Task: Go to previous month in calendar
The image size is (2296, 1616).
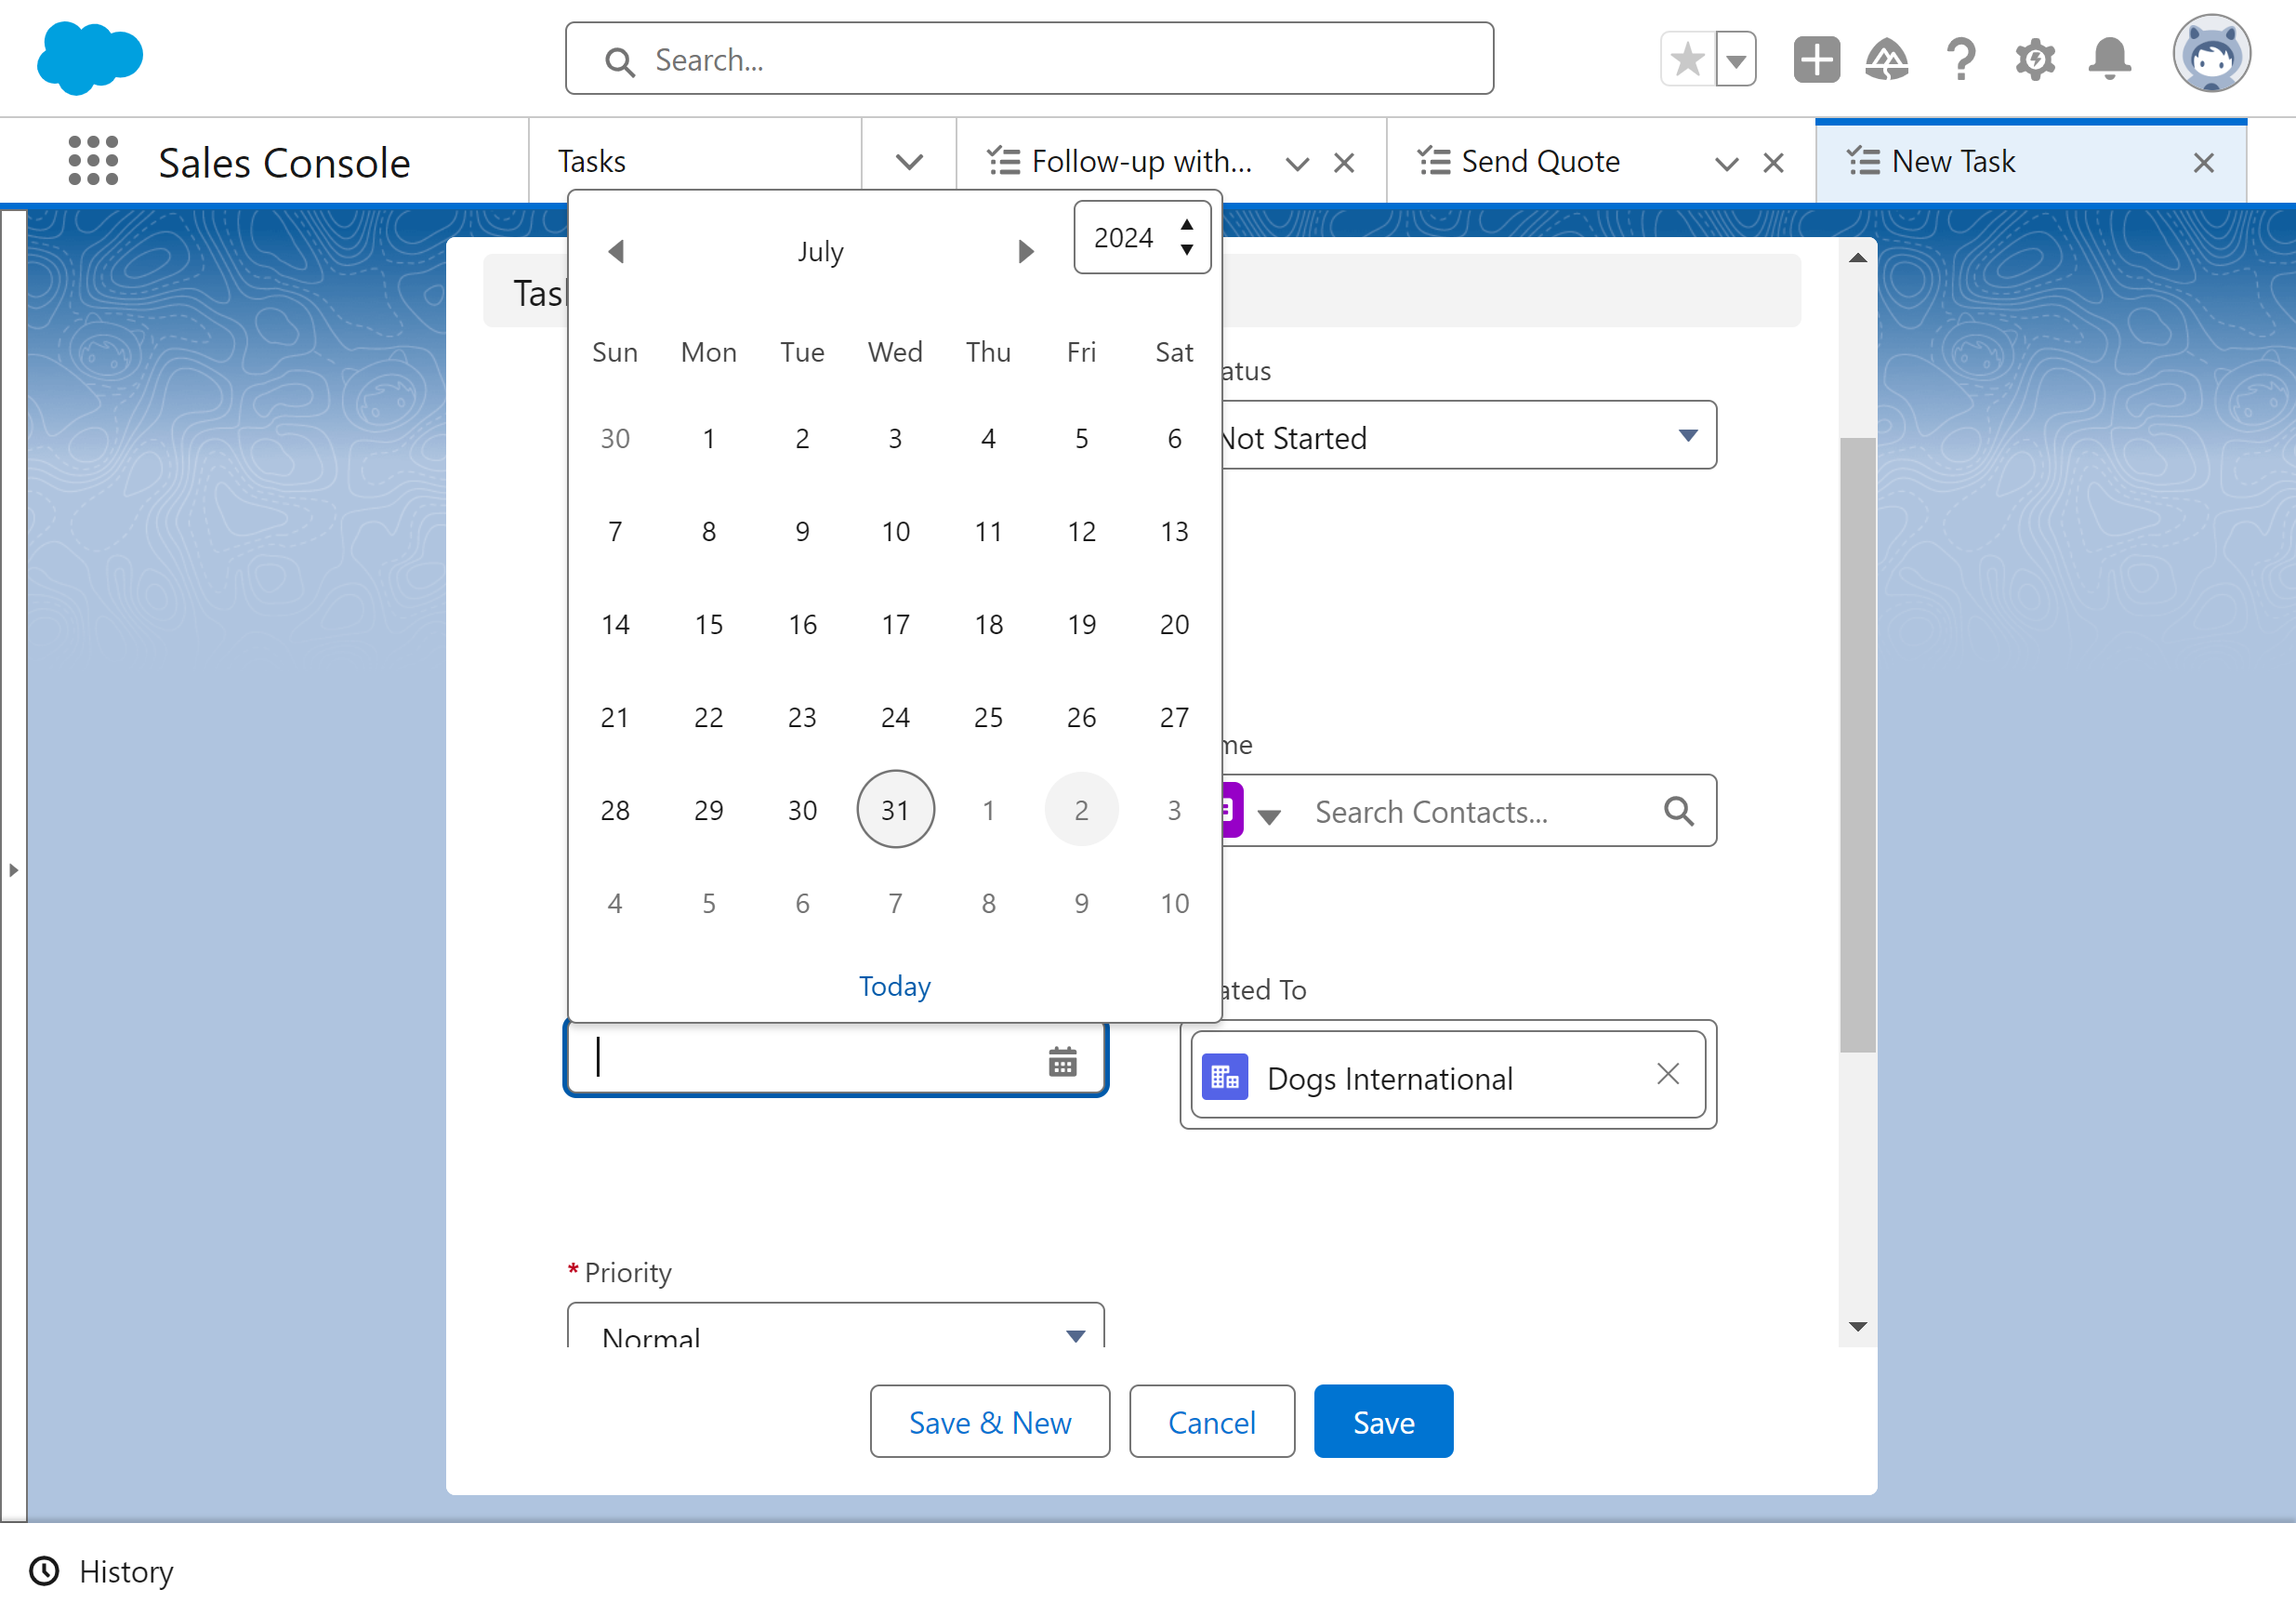Action: pos(616,251)
